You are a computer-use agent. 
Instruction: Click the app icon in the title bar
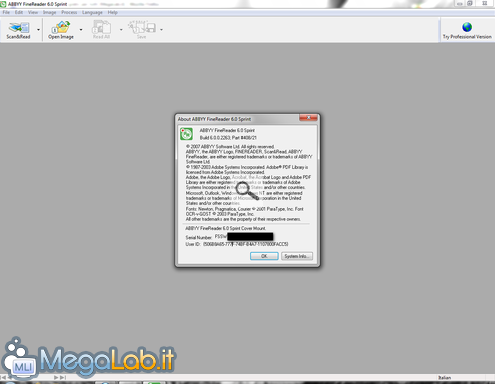point(3,4)
